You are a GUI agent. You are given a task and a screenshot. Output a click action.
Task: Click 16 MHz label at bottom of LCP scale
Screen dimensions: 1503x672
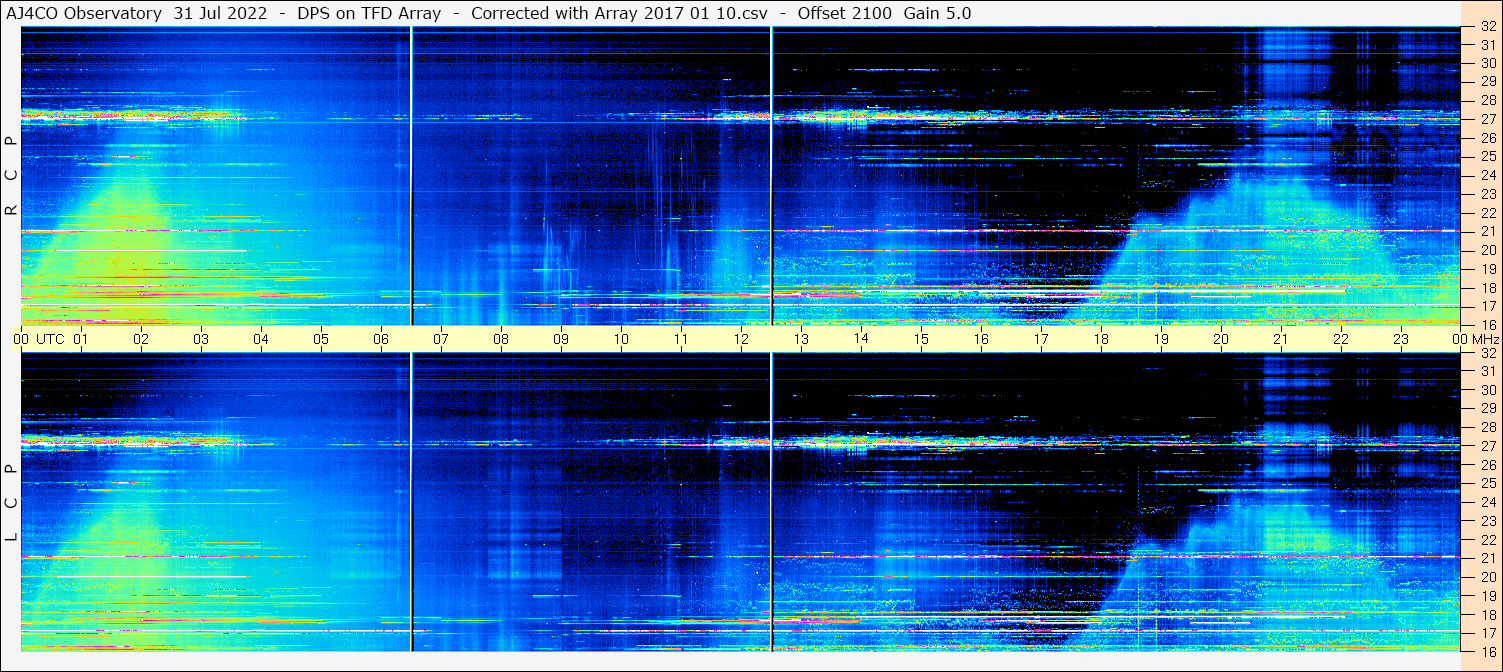[1487, 650]
